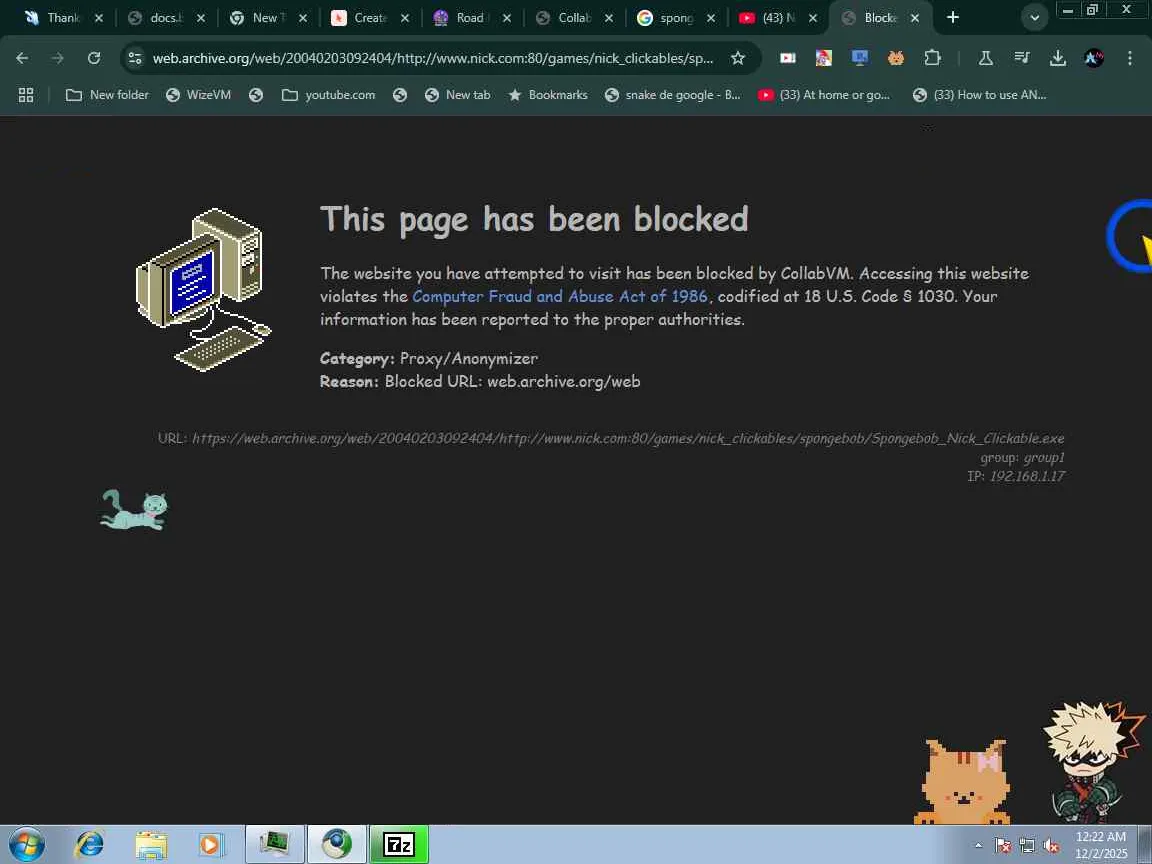The height and width of the screenshot is (864, 1152).
Task: Open Windows Explorer from taskbar
Action: tap(151, 844)
